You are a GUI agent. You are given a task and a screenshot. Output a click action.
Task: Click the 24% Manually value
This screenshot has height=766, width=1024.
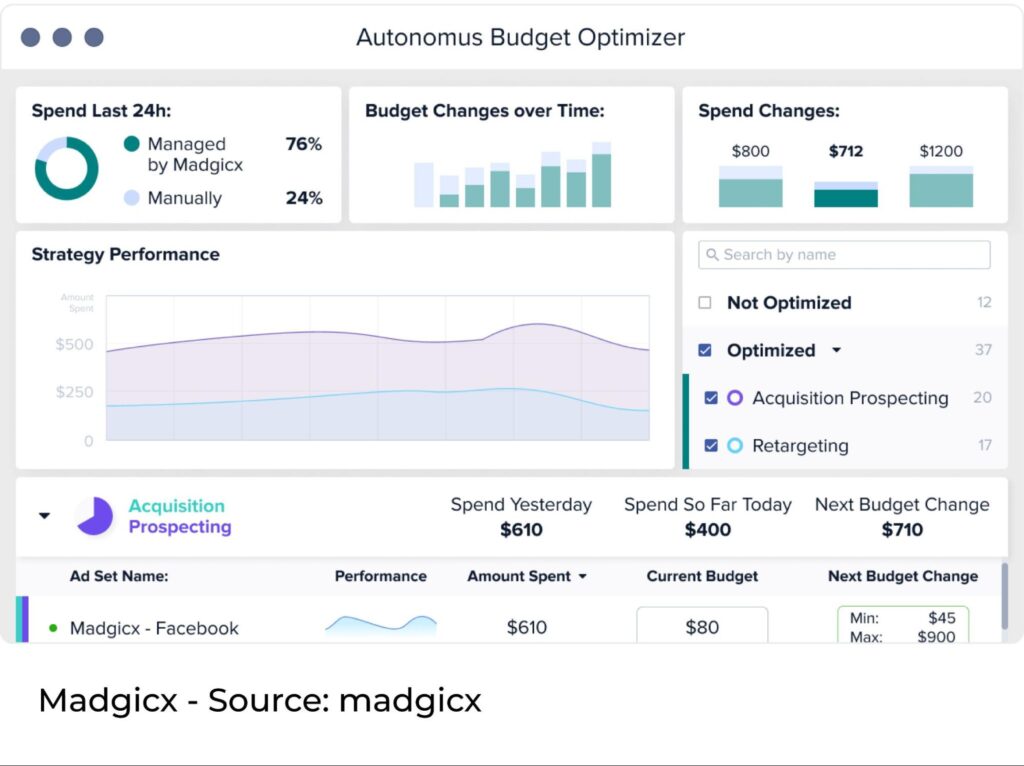304,198
